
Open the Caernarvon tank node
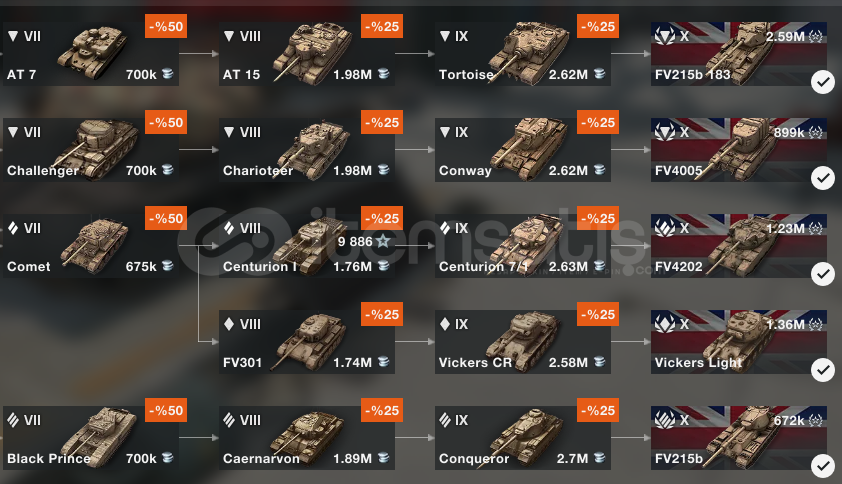pyautogui.click(x=307, y=438)
